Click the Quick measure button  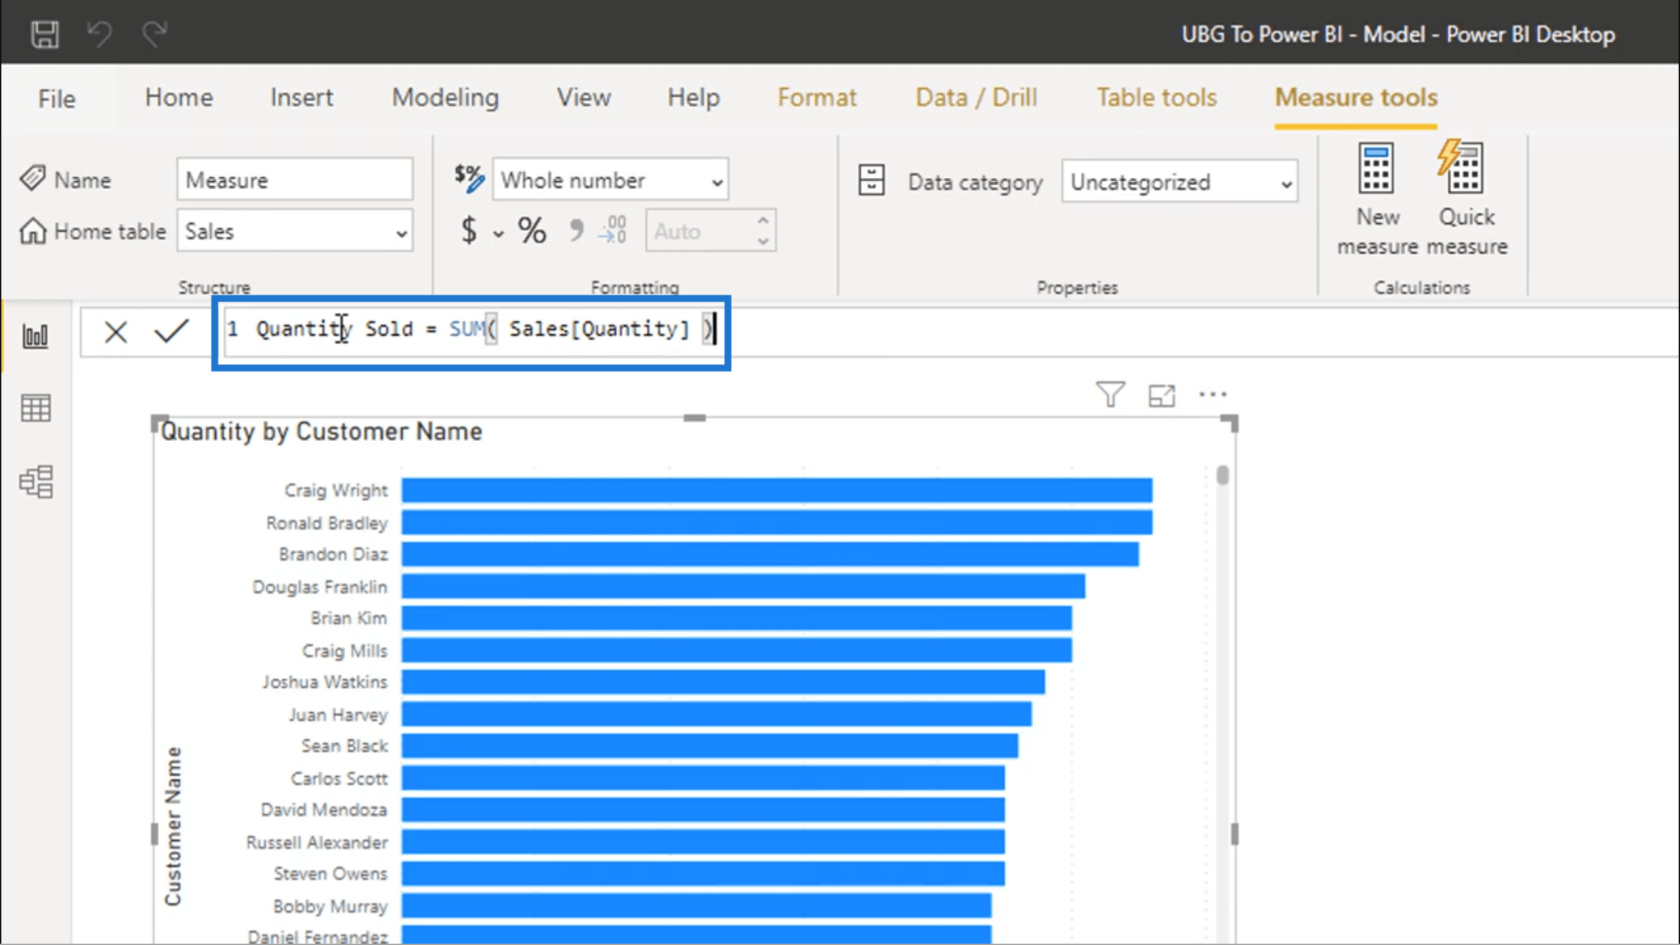1466,199
